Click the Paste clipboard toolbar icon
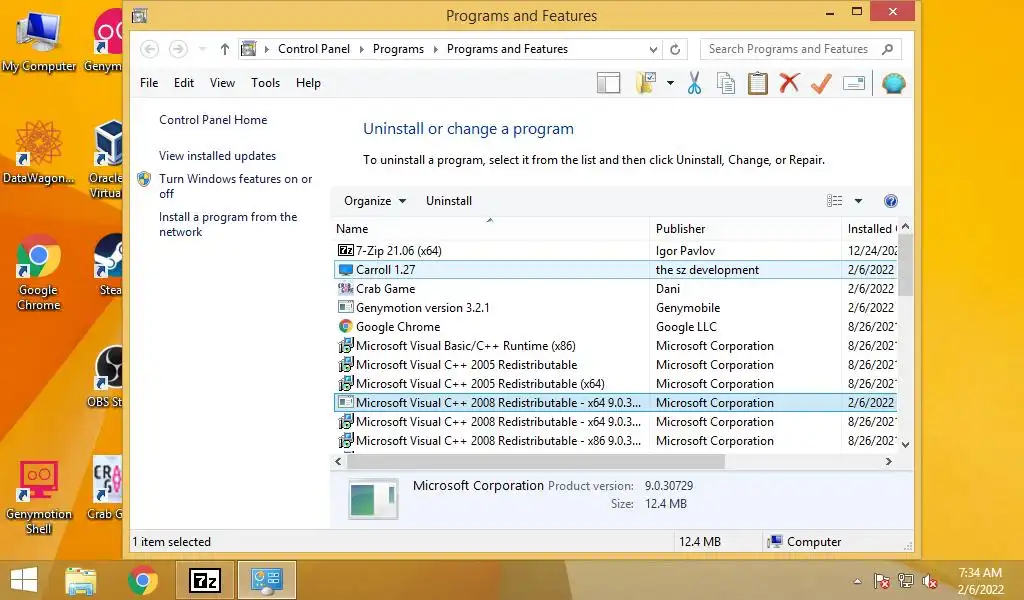 (x=758, y=84)
